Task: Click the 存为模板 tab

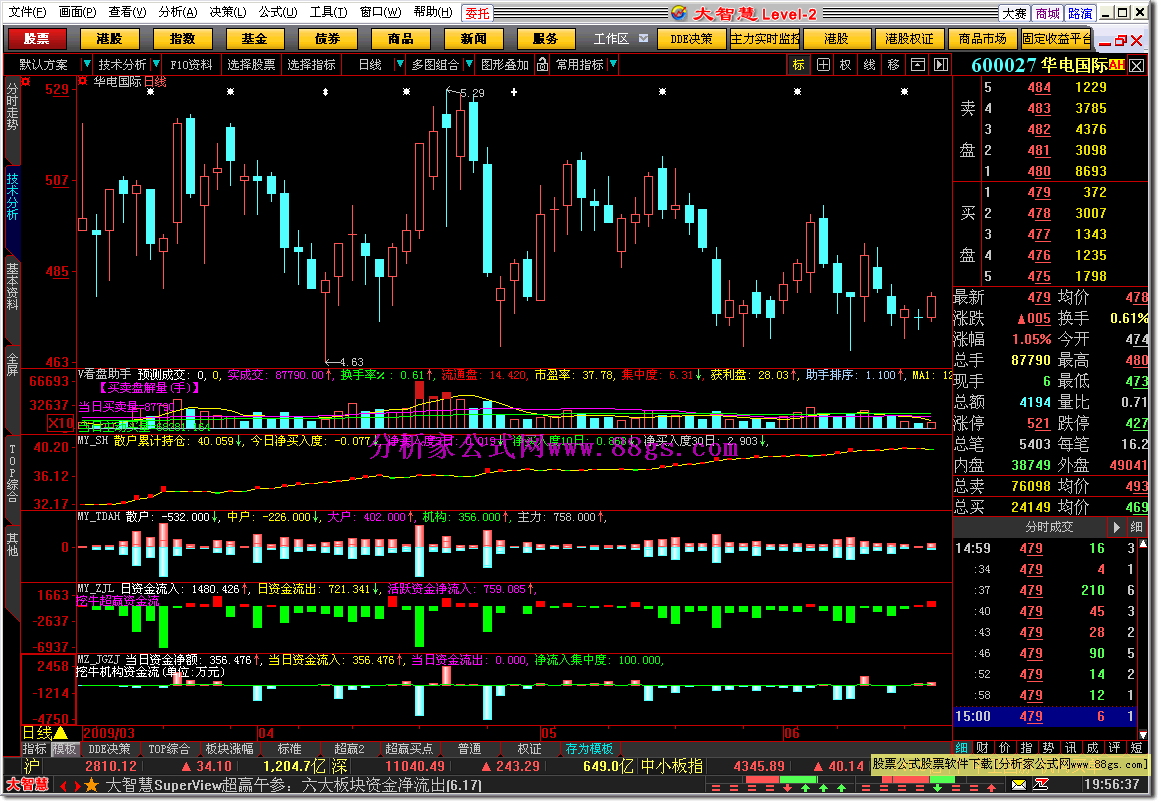Action: [589, 749]
